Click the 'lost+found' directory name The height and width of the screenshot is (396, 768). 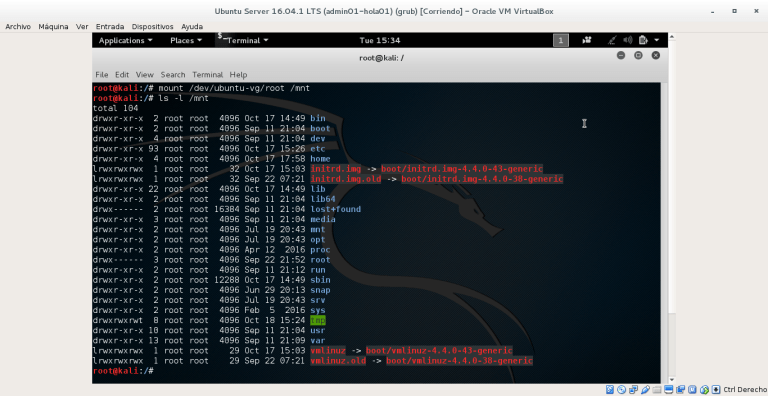[336, 209]
